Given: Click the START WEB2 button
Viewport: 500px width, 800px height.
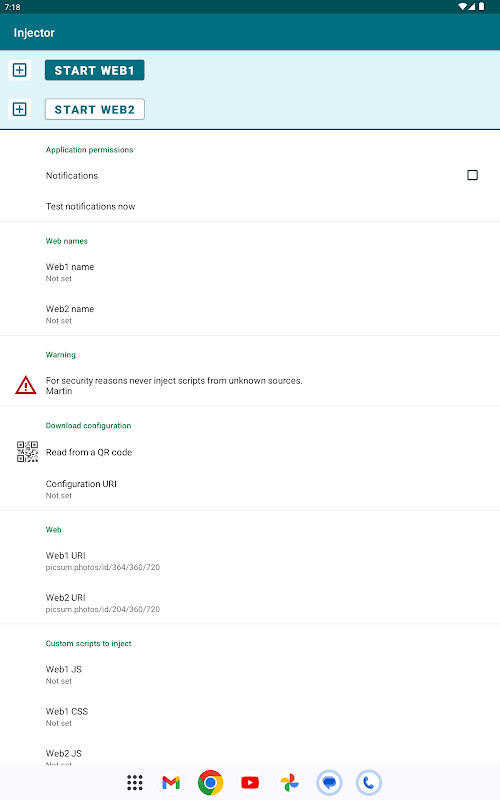Looking at the screenshot, I should 94,109.
